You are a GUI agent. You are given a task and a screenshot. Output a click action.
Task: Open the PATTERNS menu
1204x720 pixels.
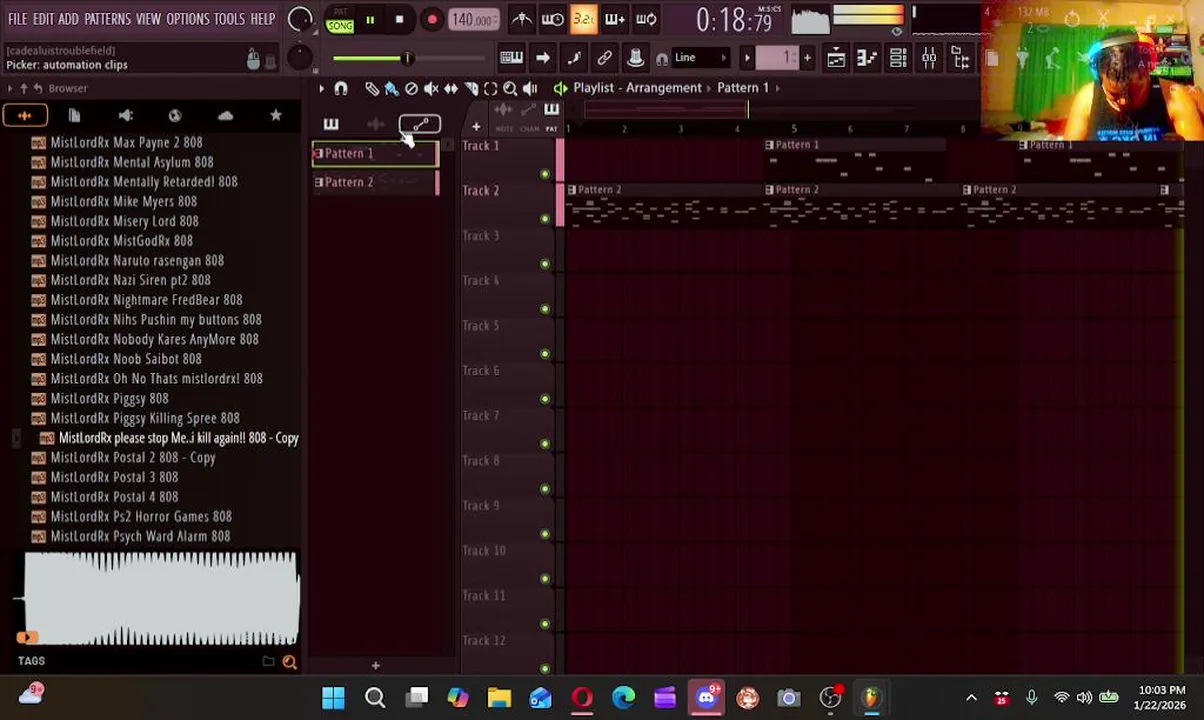107,19
